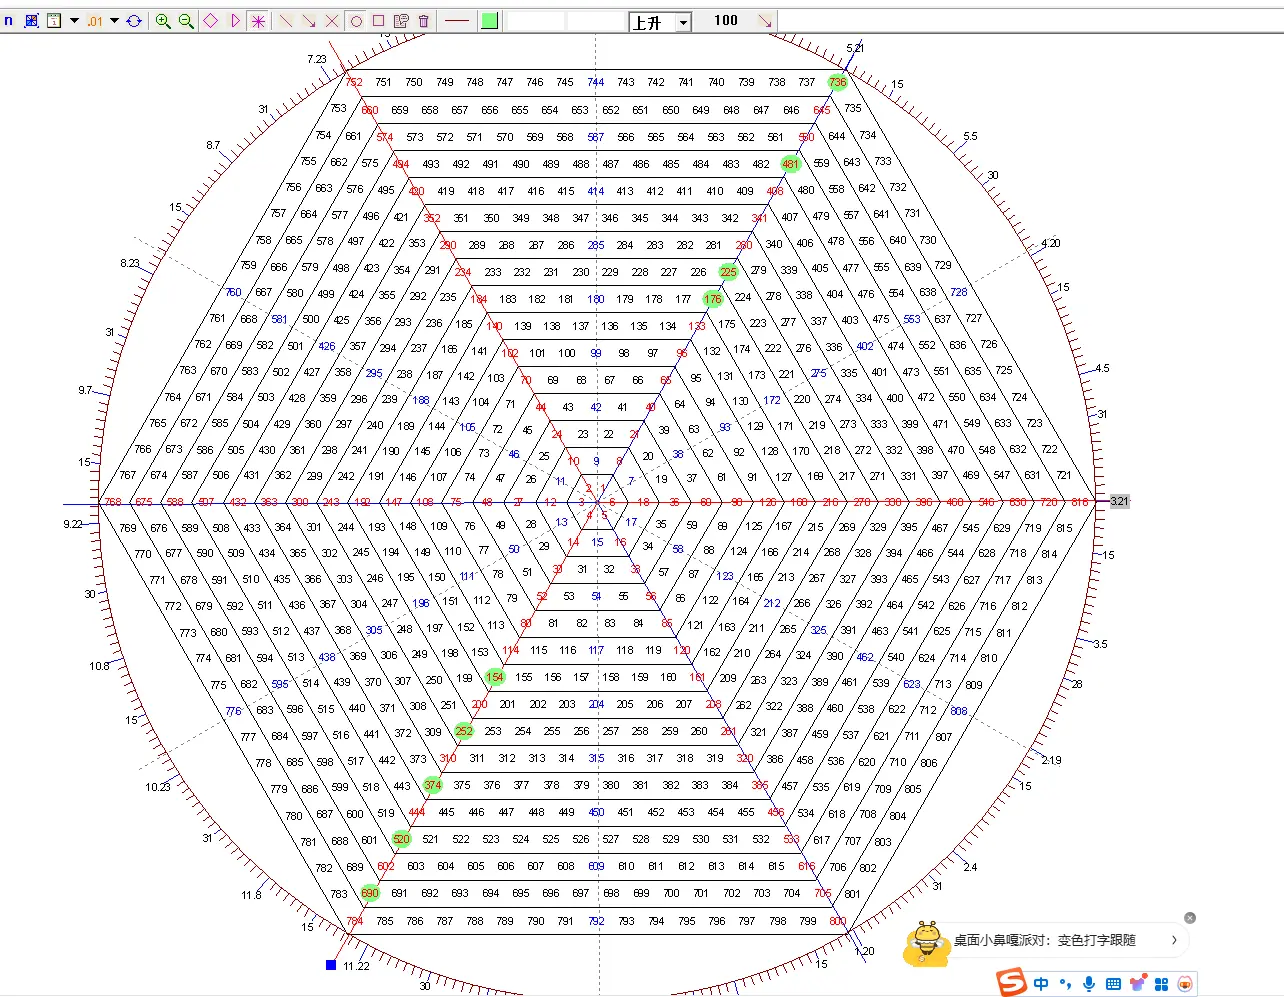The image size is (1284, 997).
Task: Select the purple triangle shape tool
Action: pyautogui.click(x=235, y=20)
